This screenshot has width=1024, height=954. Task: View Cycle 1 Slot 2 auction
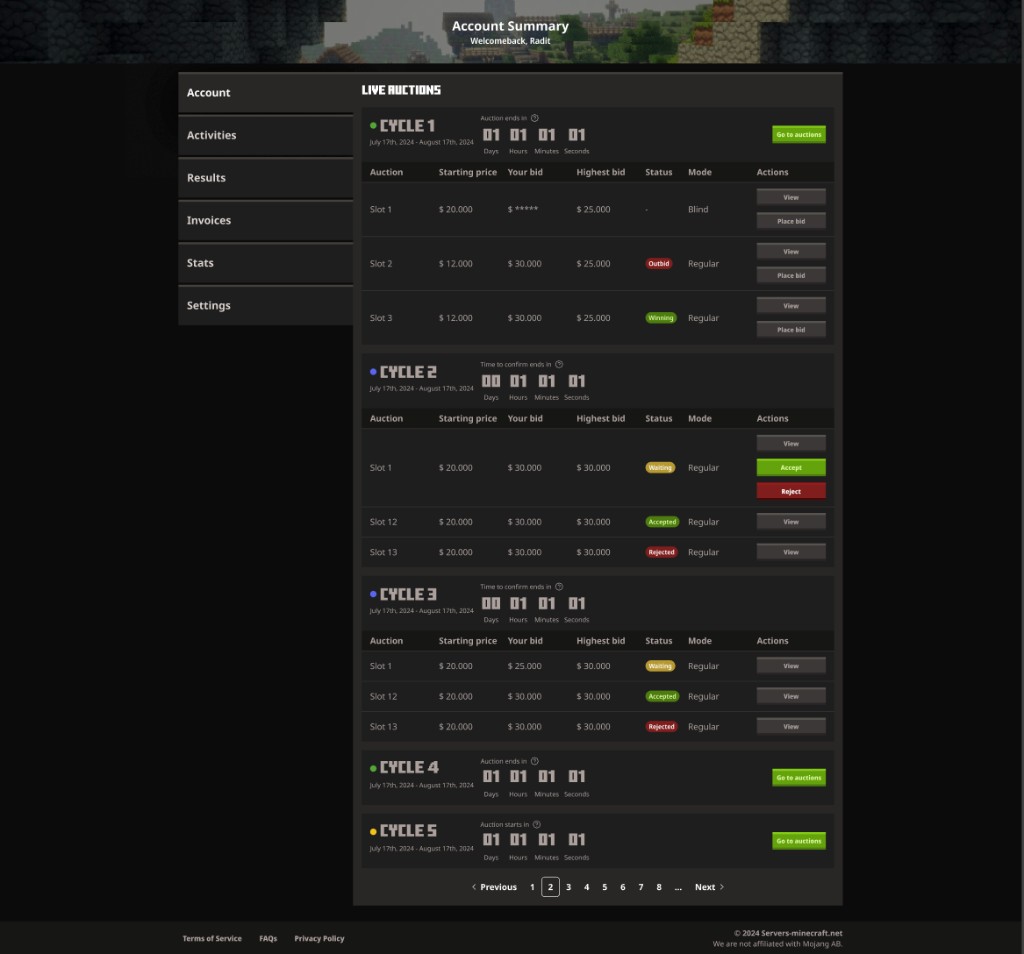[x=791, y=251]
